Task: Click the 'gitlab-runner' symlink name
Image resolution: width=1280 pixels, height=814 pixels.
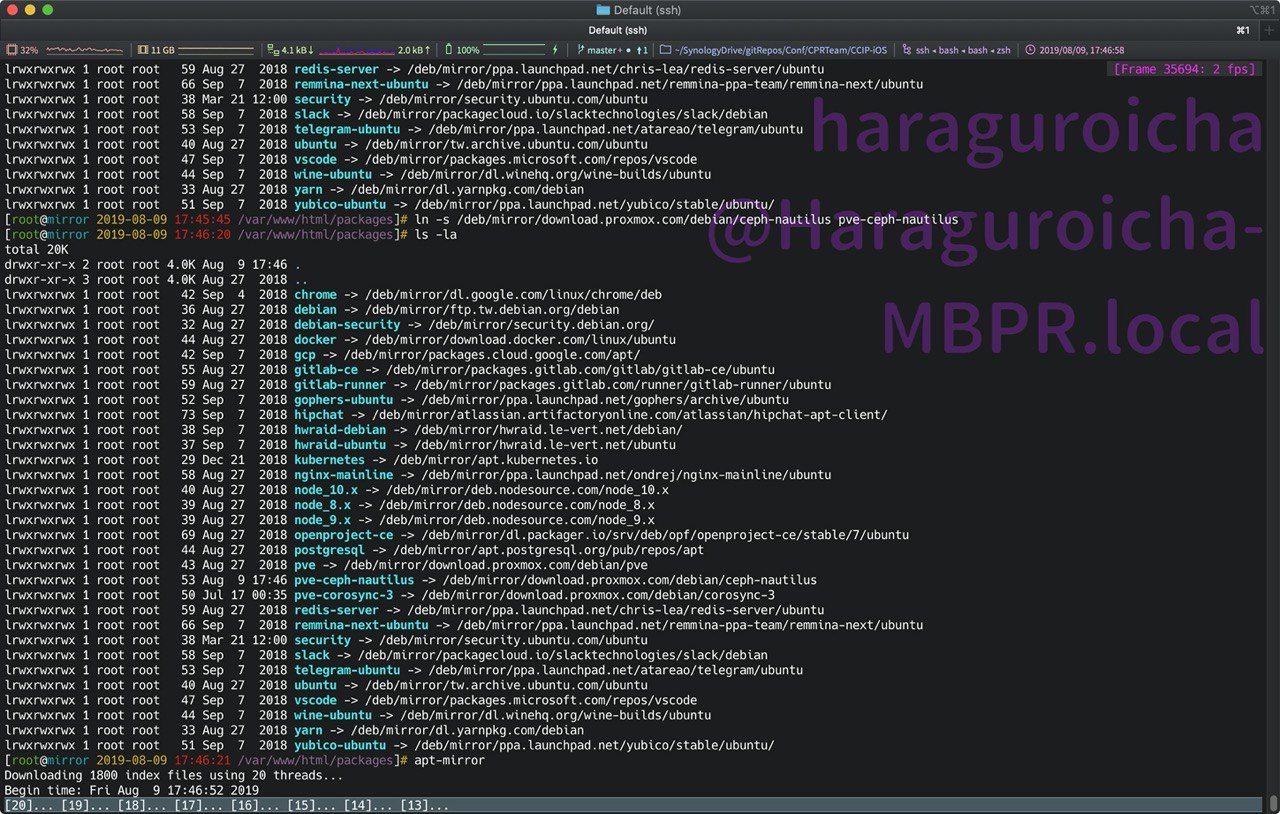Action: point(340,384)
